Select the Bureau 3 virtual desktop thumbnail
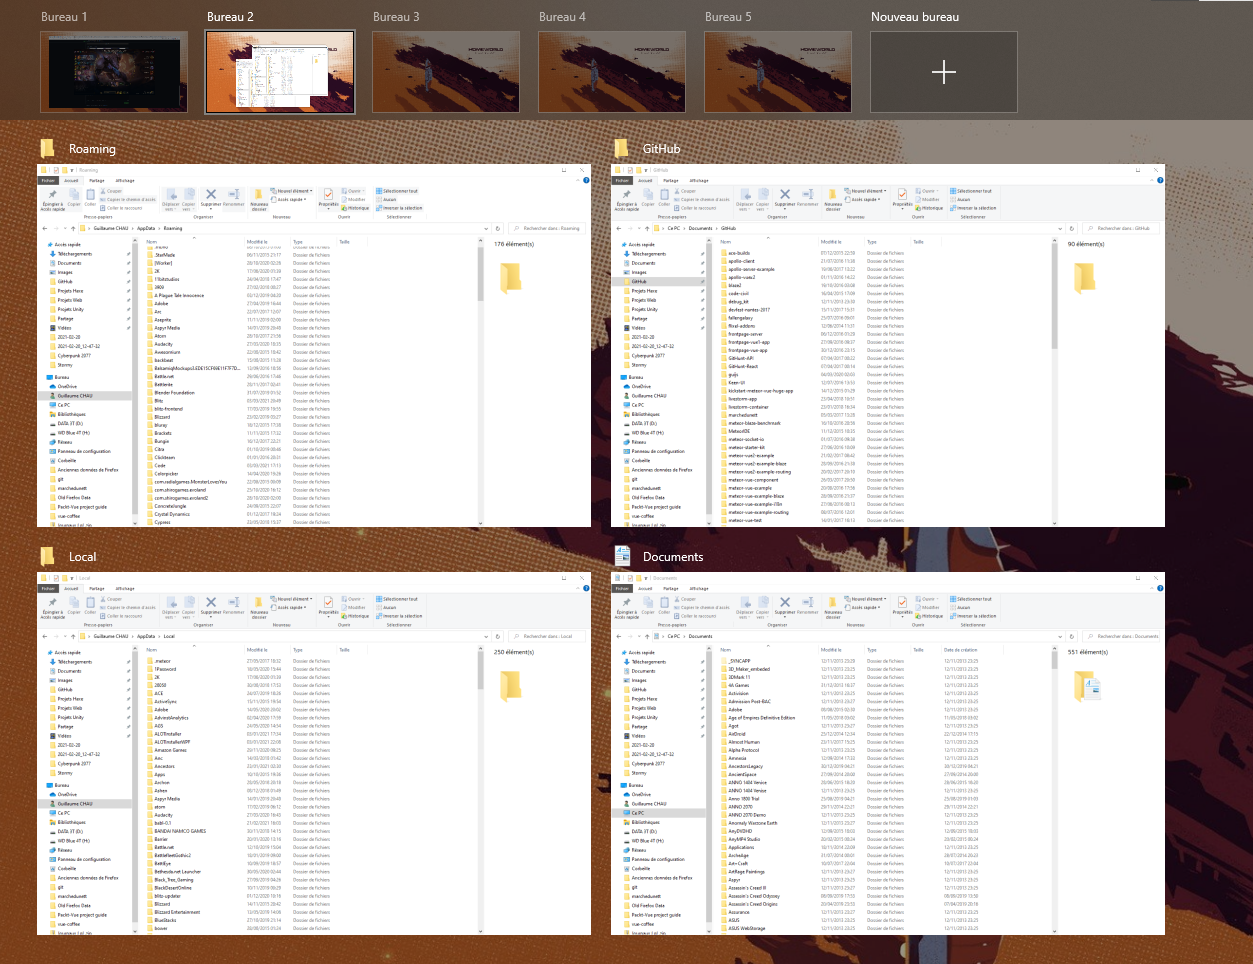This screenshot has width=1253, height=964. click(446, 72)
